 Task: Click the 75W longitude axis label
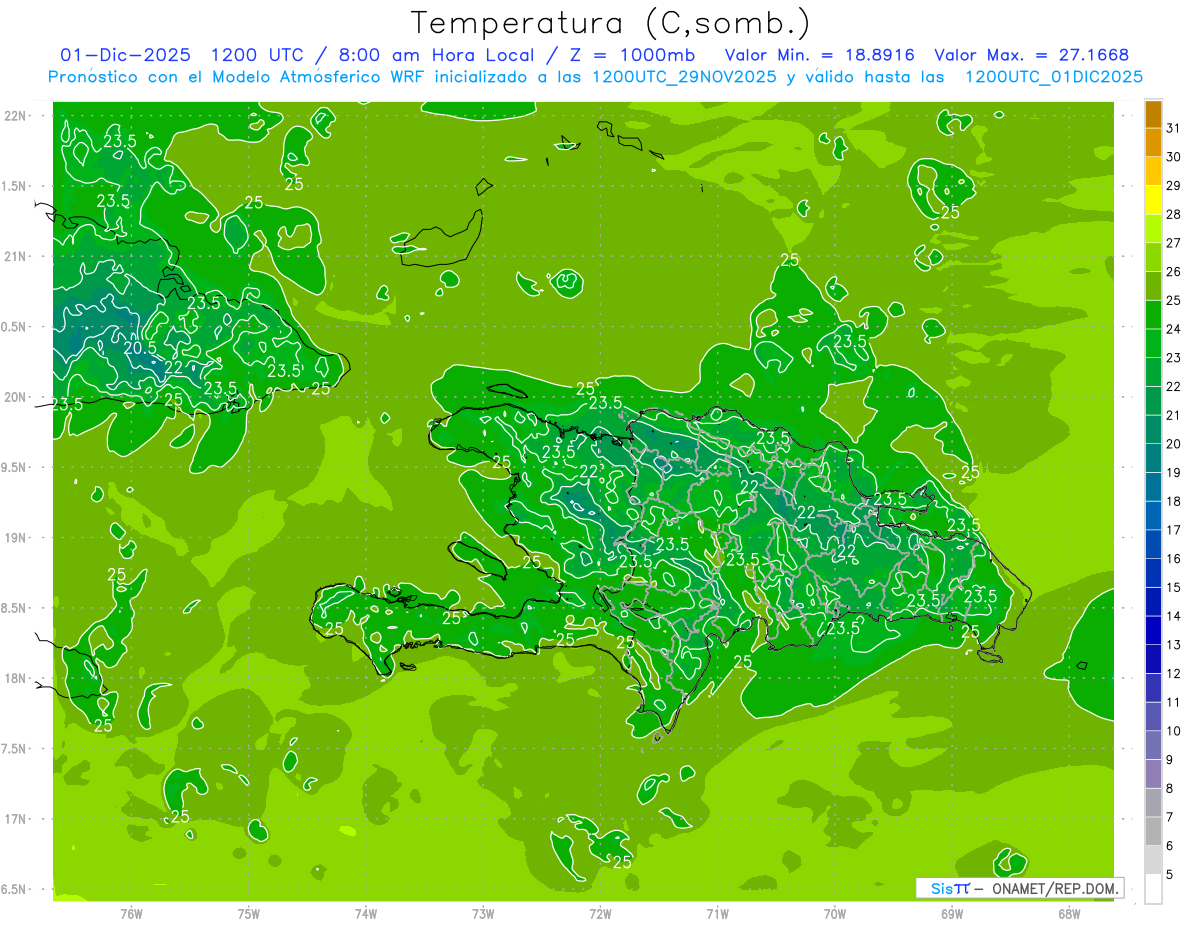click(x=249, y=914)
